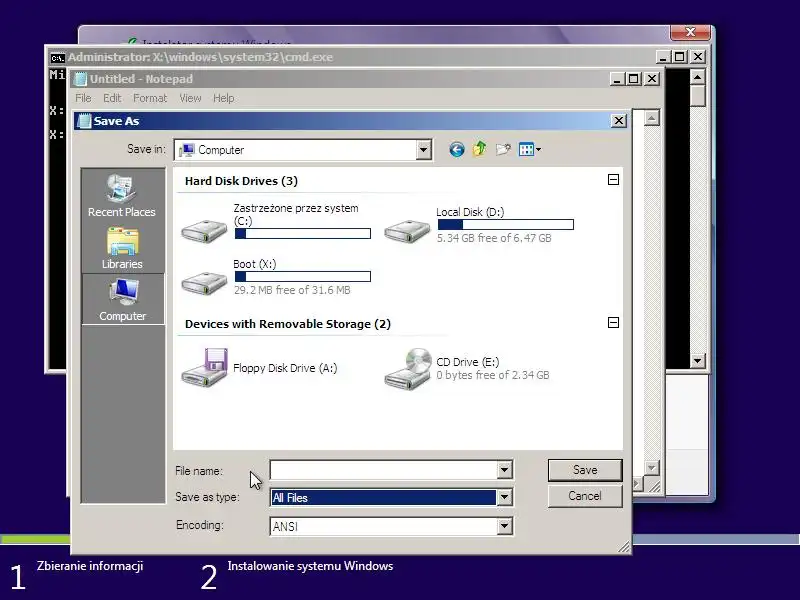Create a new folder icon
The width and height of the screenshot is (800, 600).
click(x=503, y=149)
